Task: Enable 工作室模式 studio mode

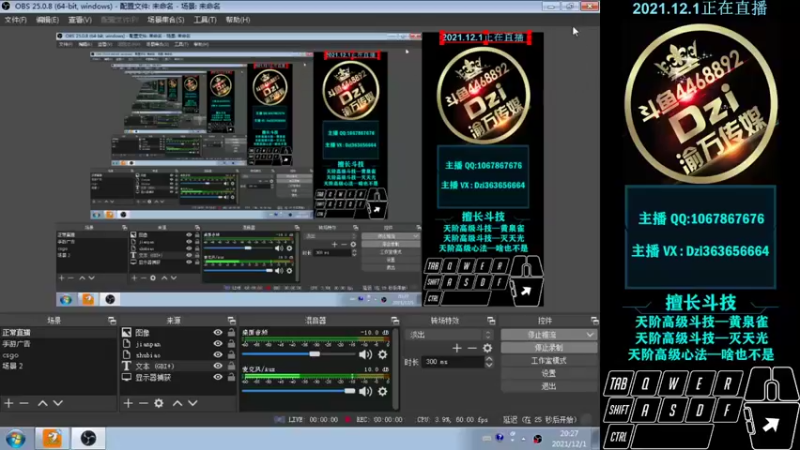Action: click(548, 360)
